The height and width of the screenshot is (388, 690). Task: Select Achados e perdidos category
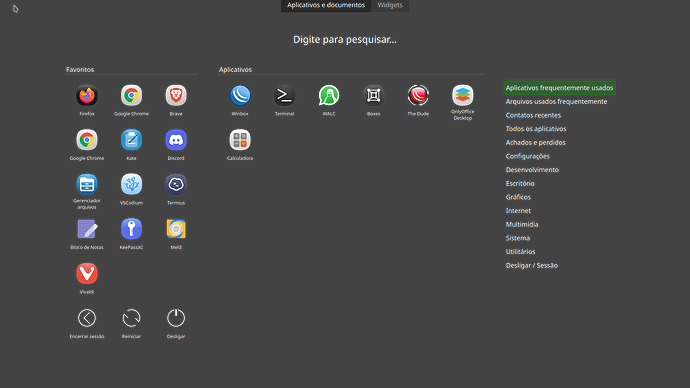point(536,143)
